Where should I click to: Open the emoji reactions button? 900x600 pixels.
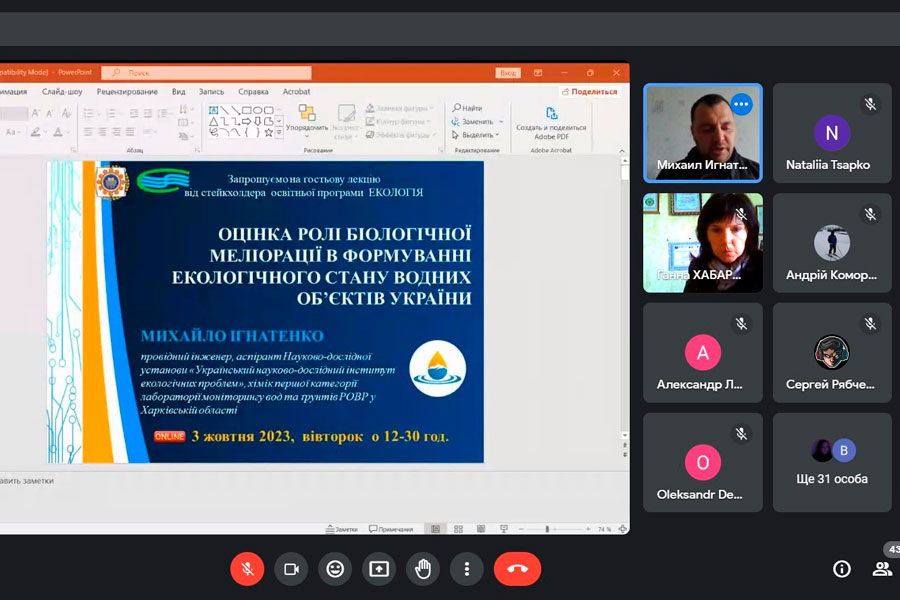coord(335,569)
